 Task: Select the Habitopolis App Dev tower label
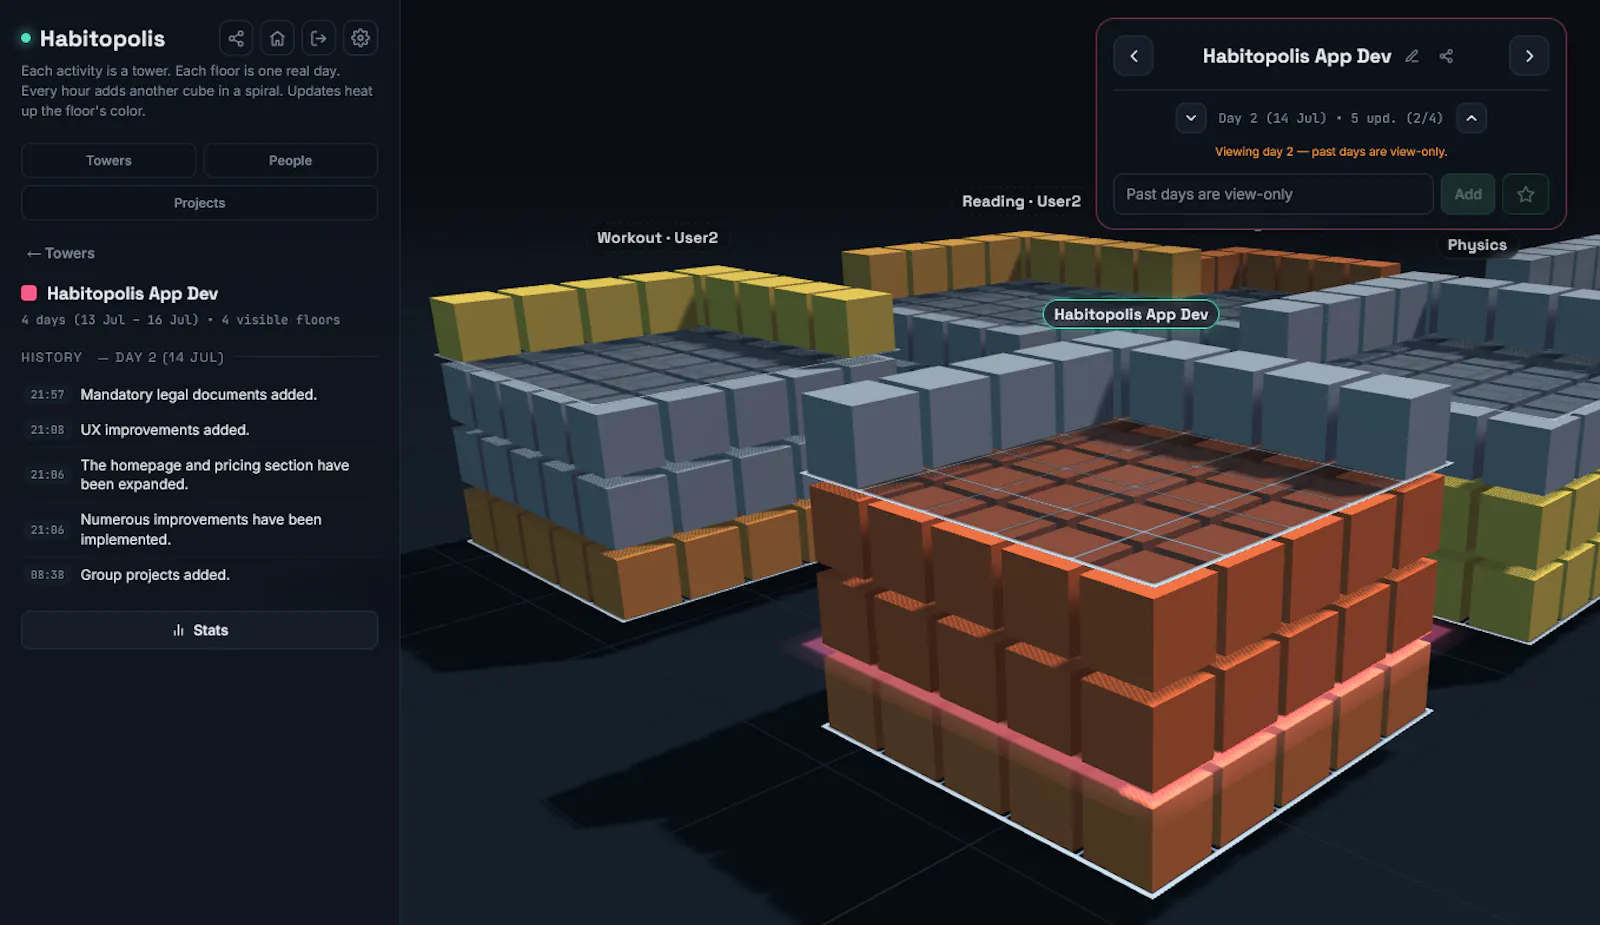(x=1131, y=314)
